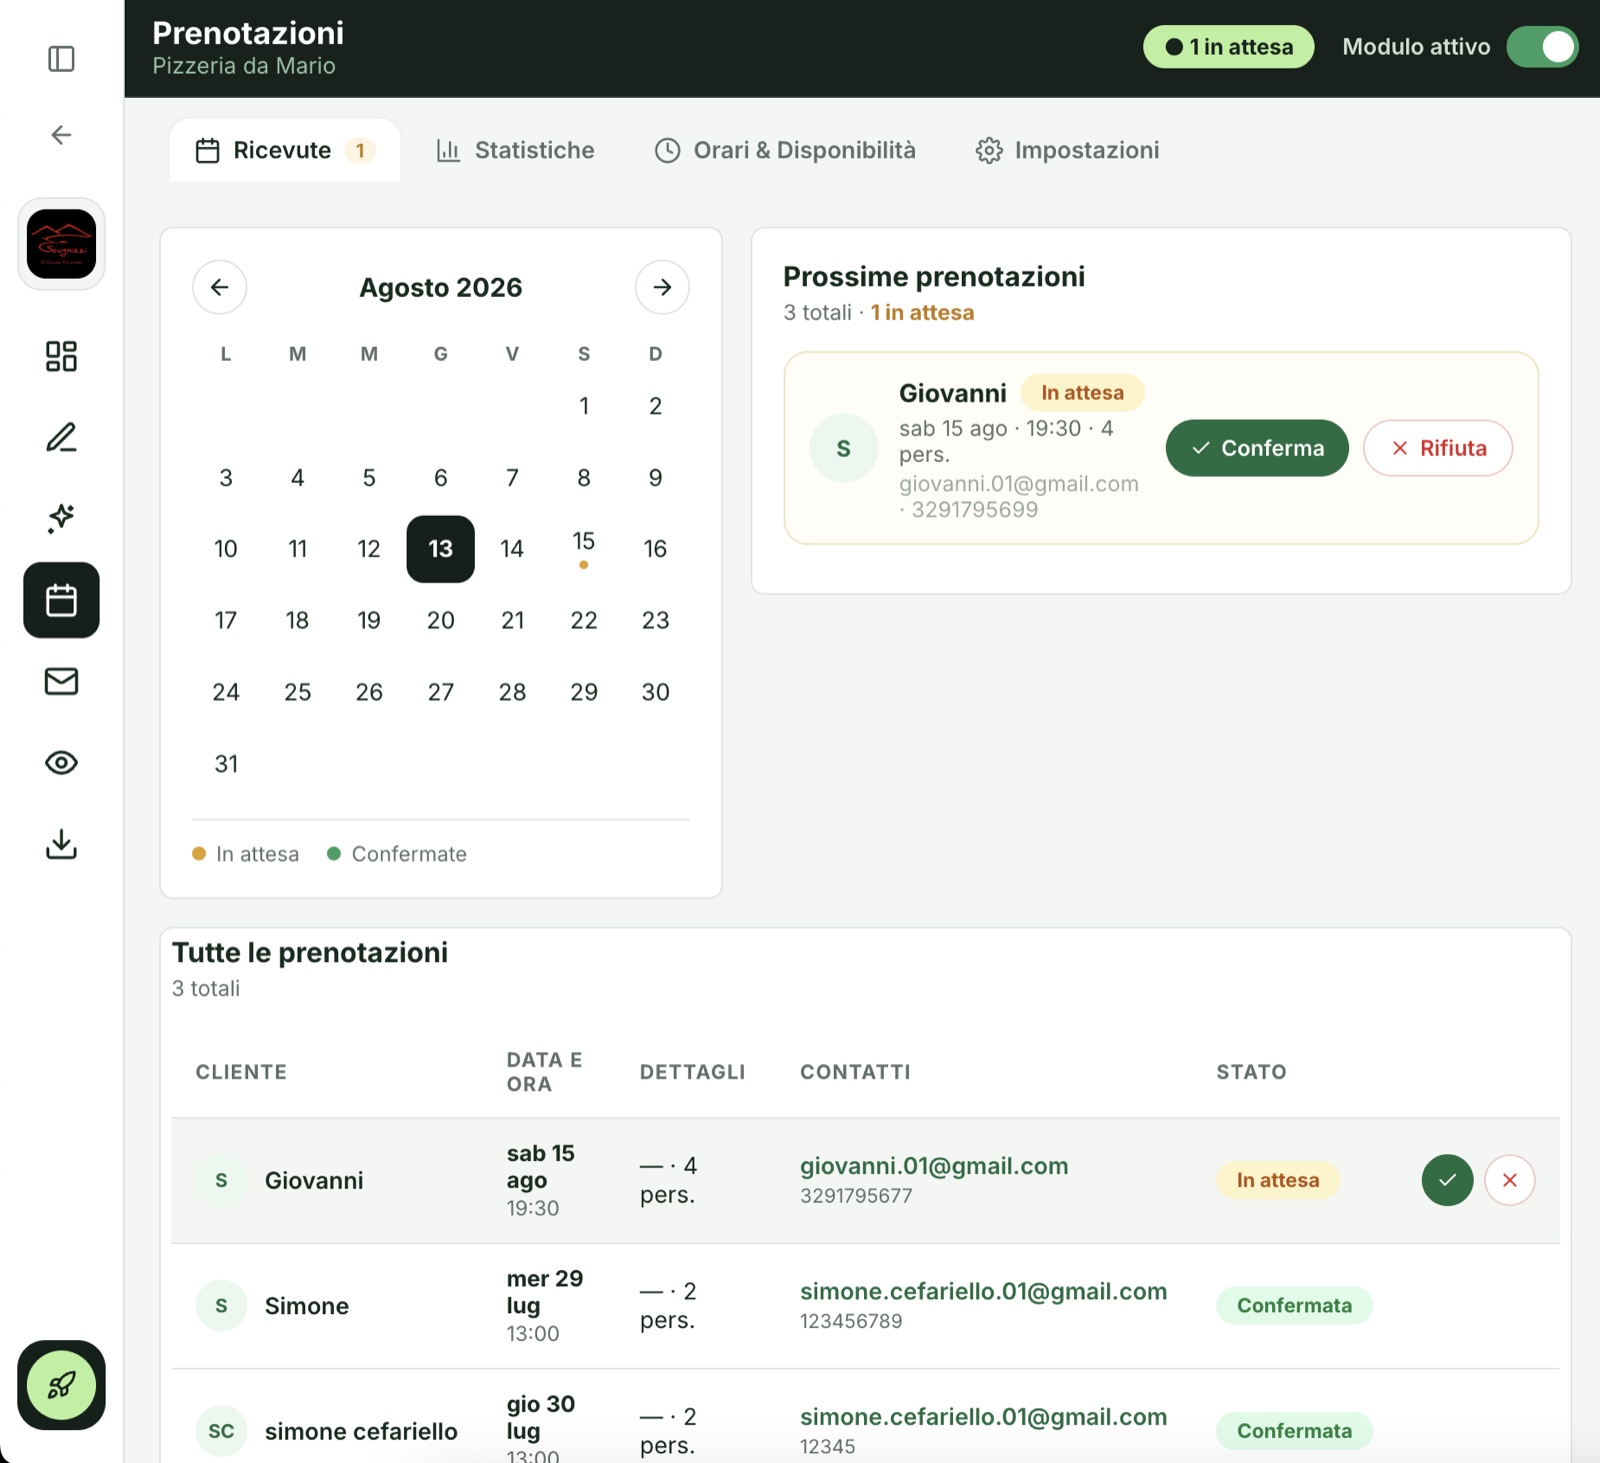The width and height of the screenshot is (1600, 1463).
Task: Click the 'In attesa' legend label
Action: point(257,854)
